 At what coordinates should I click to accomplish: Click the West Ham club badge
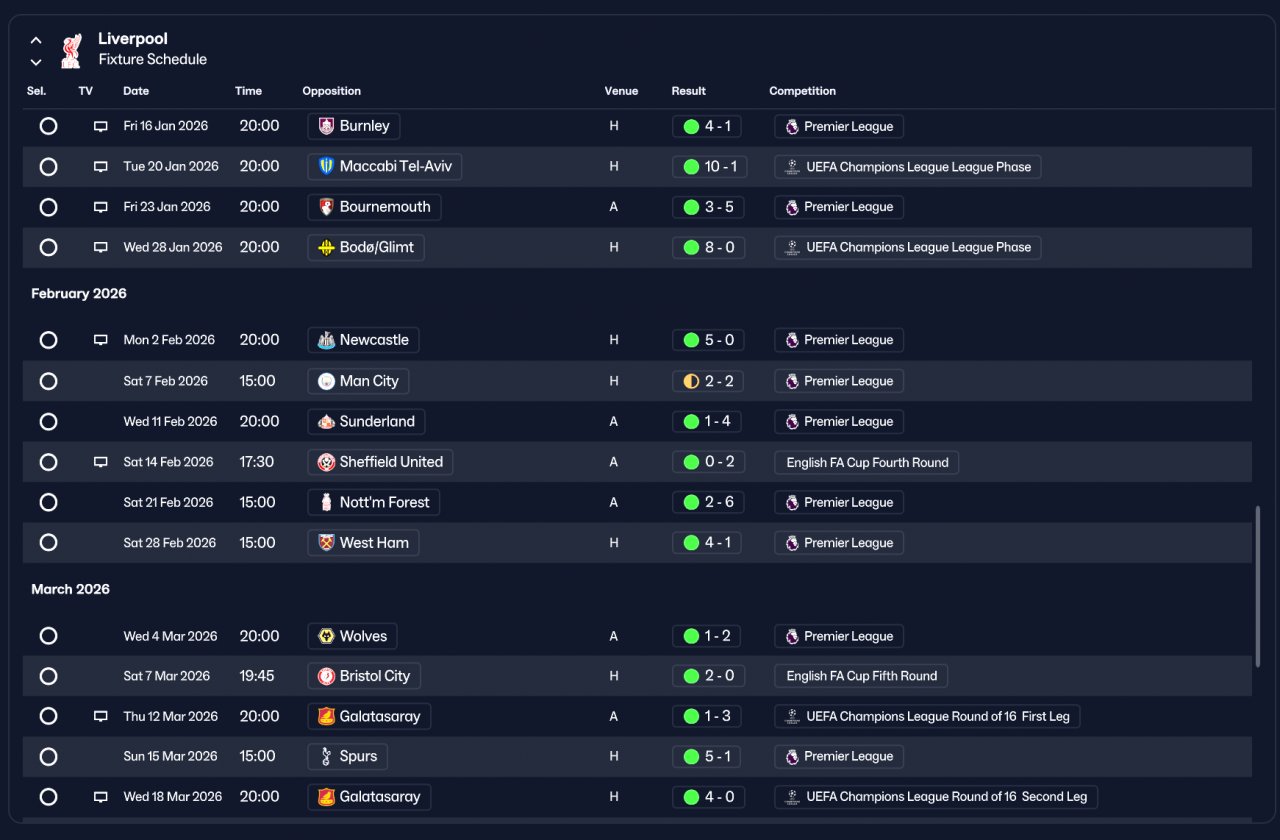(326, 543)
